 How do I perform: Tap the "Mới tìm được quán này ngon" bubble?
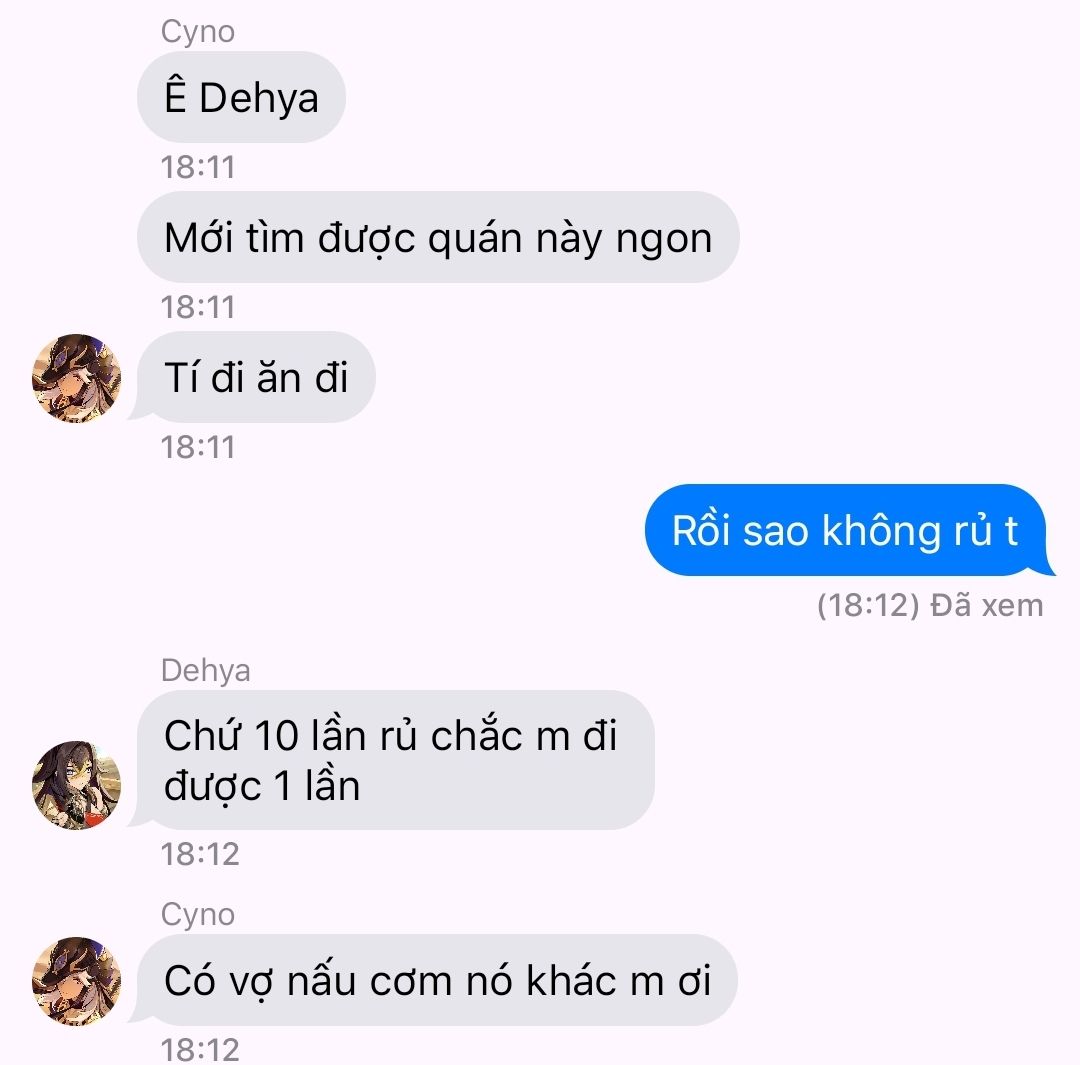coord(438,237)
